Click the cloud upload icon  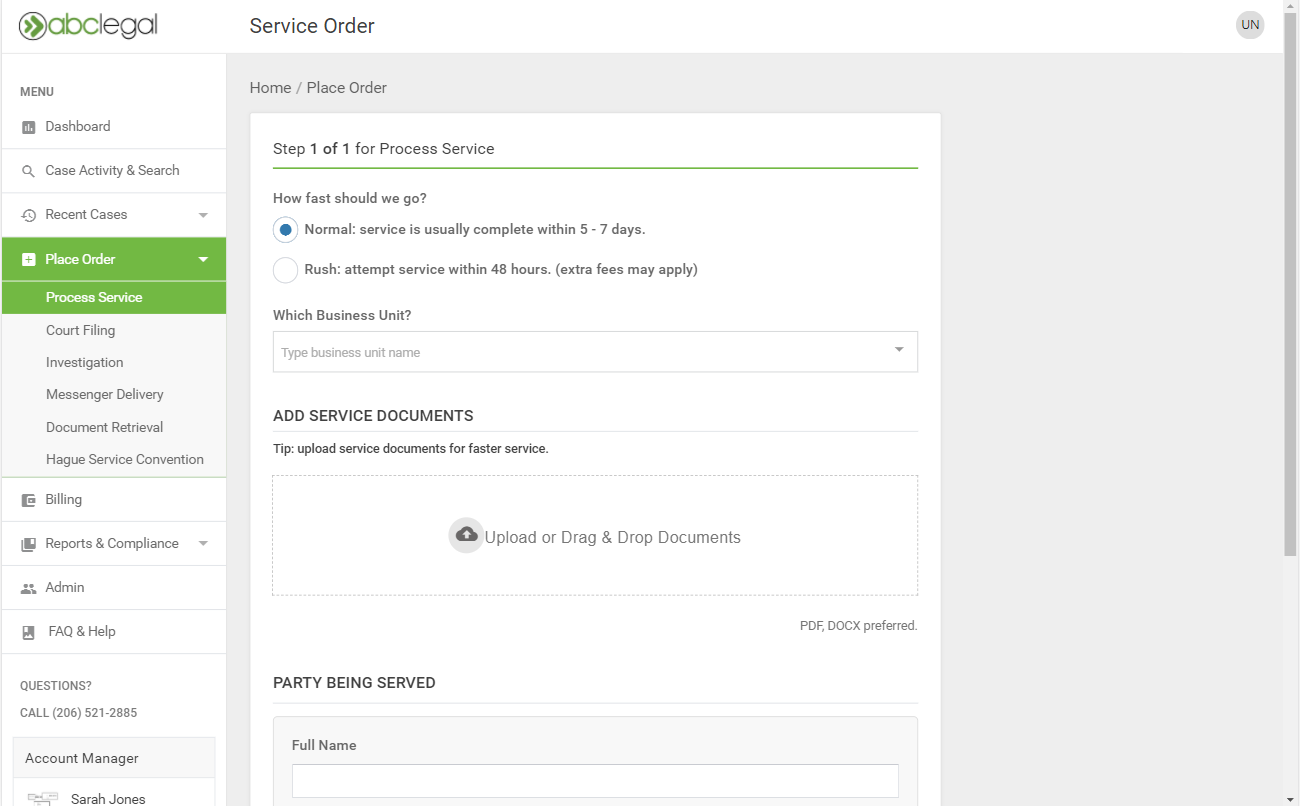click(x=466, y=536)
